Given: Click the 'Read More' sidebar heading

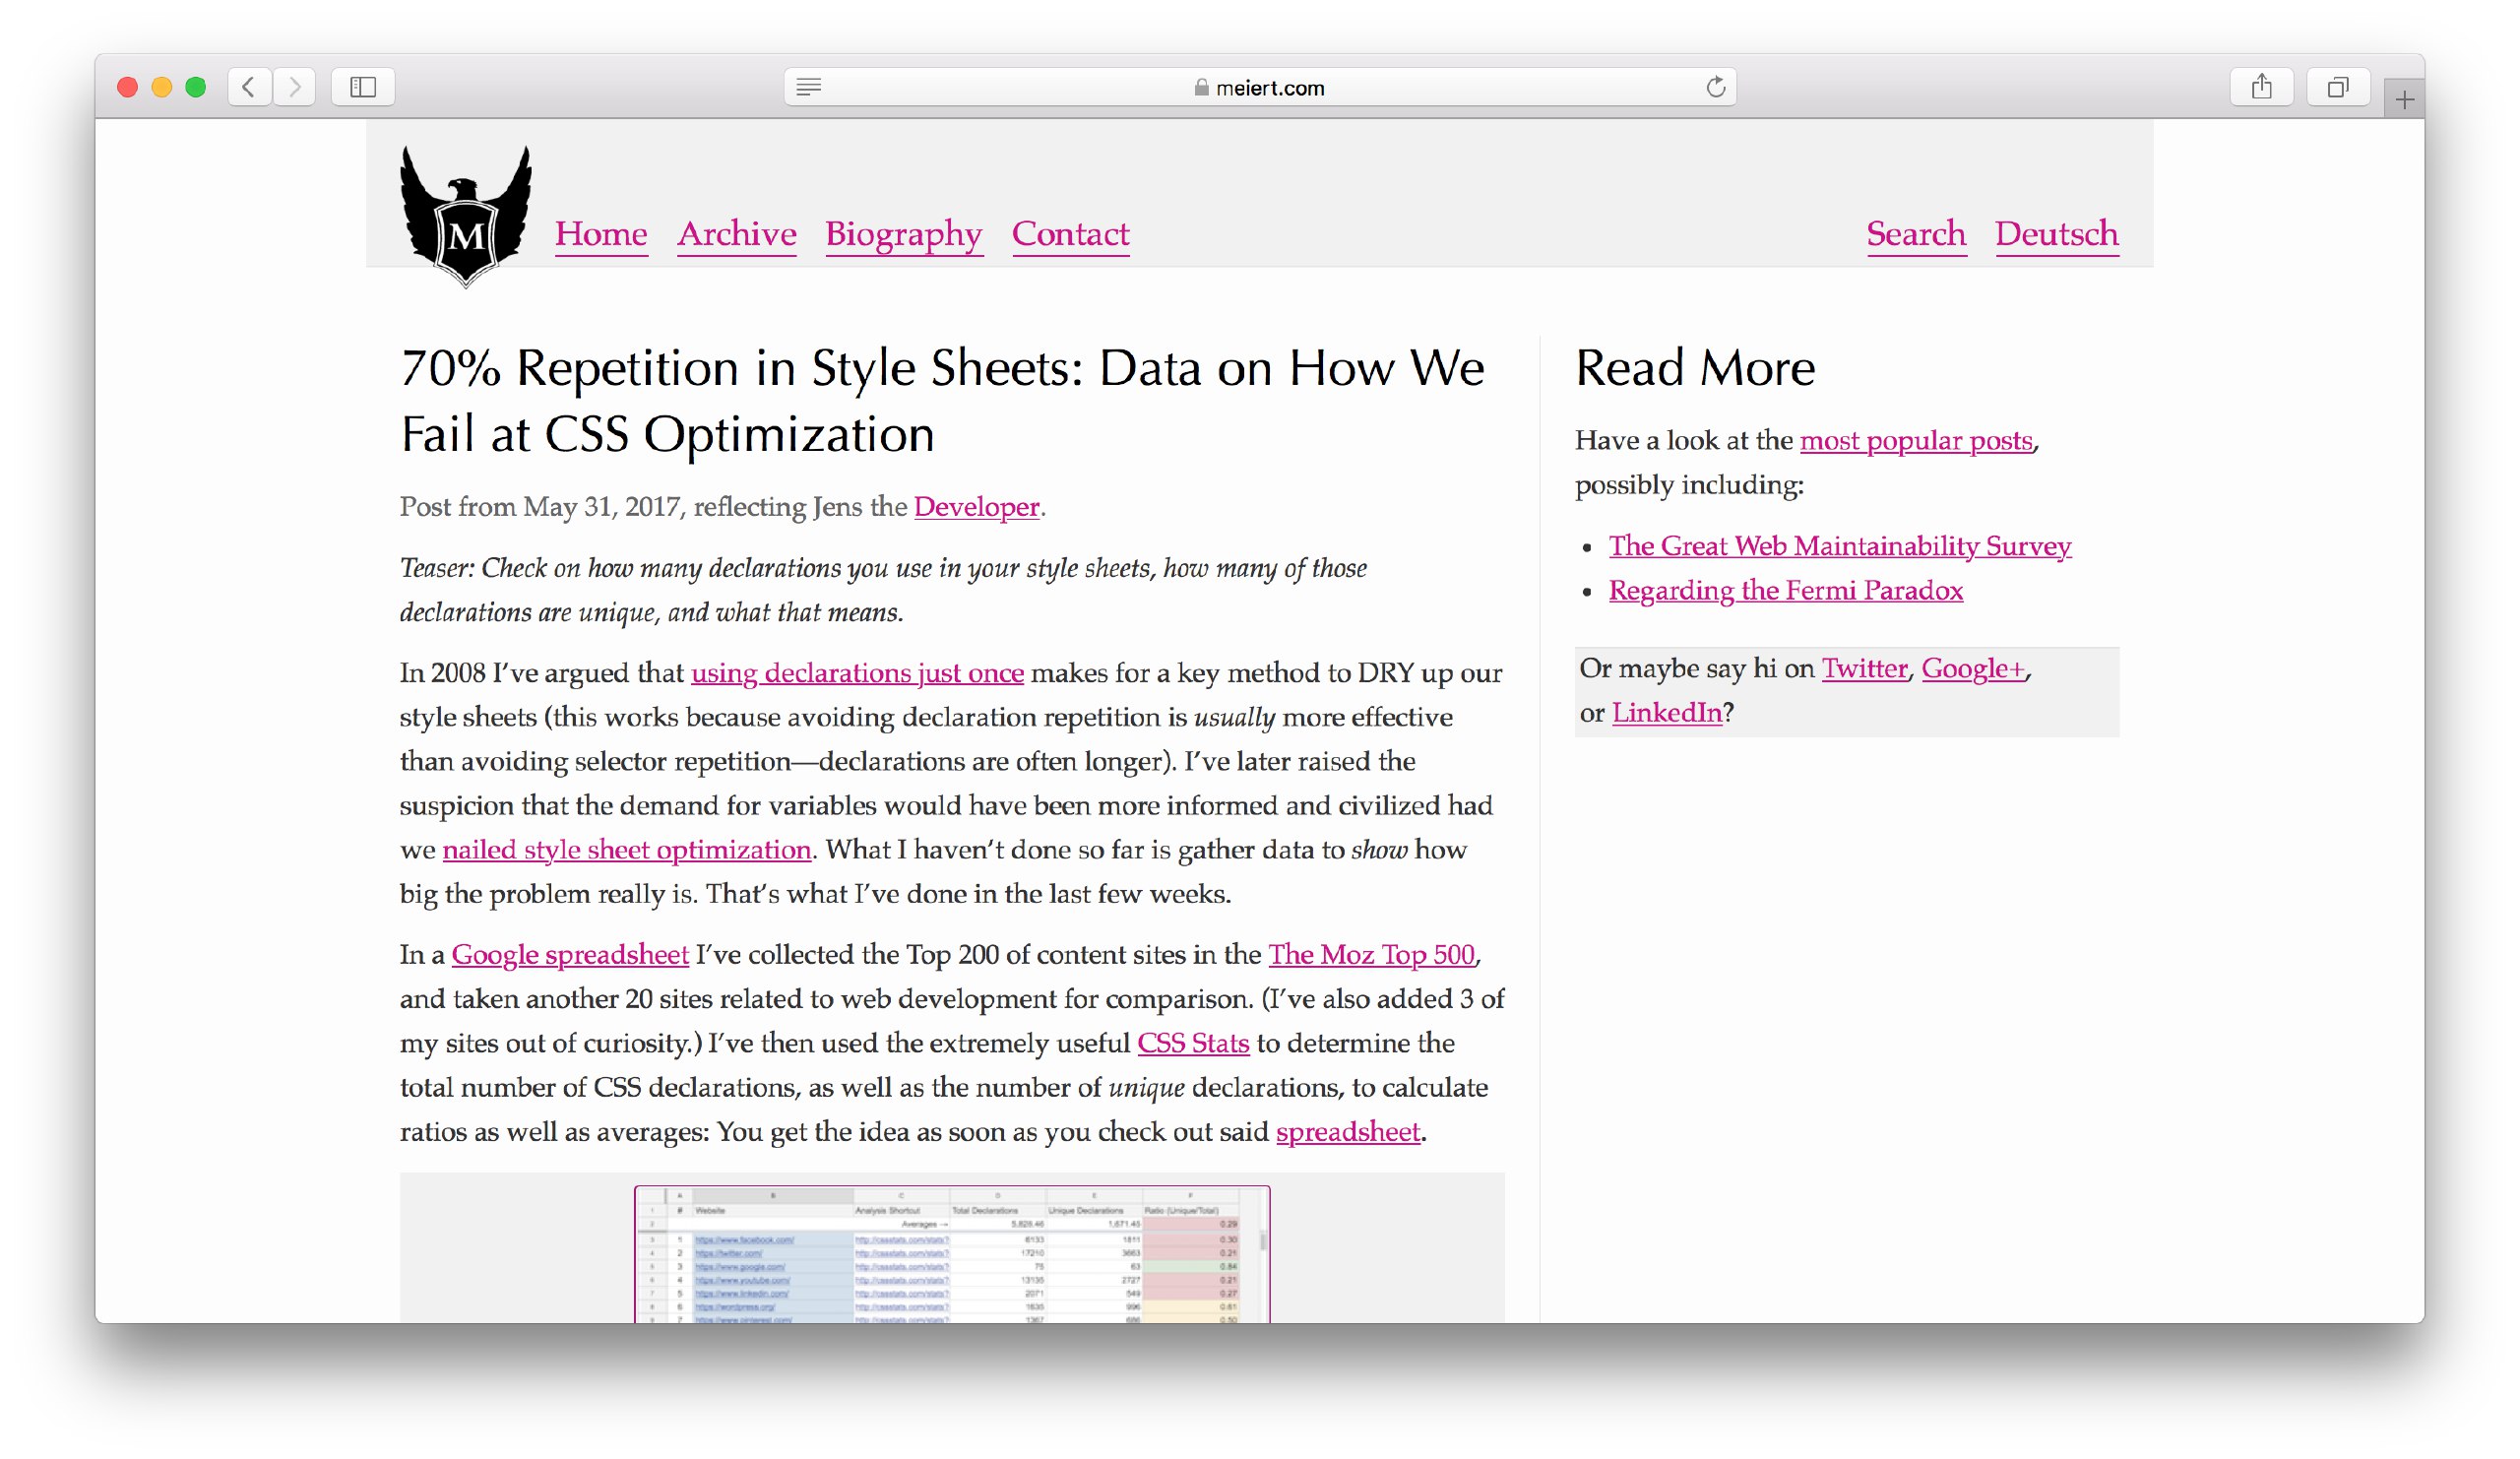Looking at the screenshot, I should 1695,368.
